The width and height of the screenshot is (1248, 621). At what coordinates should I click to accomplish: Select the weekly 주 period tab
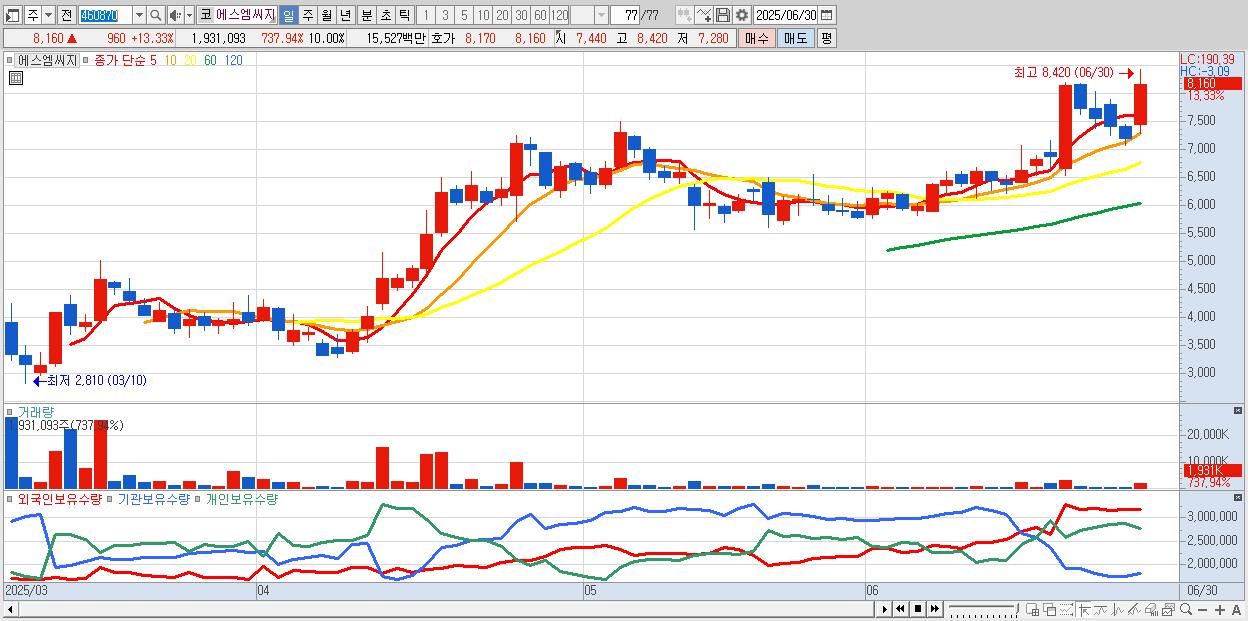[x=307, y=16]
